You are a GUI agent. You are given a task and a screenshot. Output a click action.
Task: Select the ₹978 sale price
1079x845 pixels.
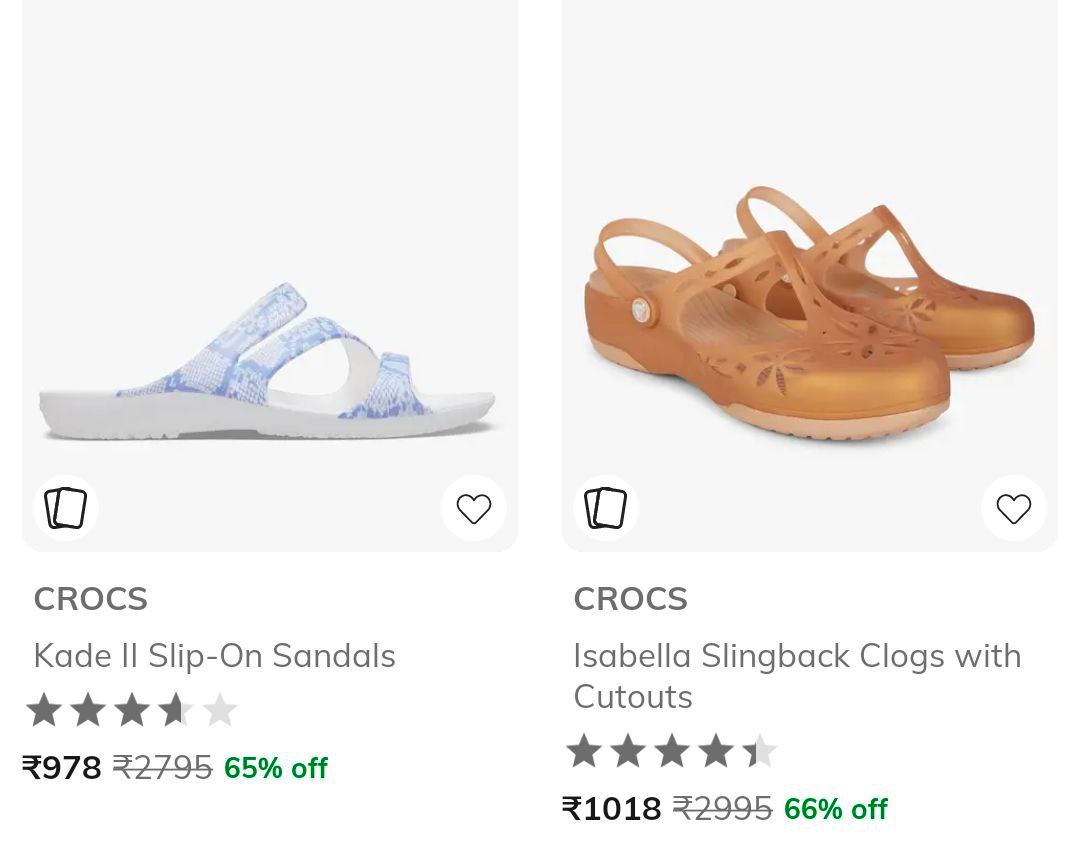click(62, 768)
